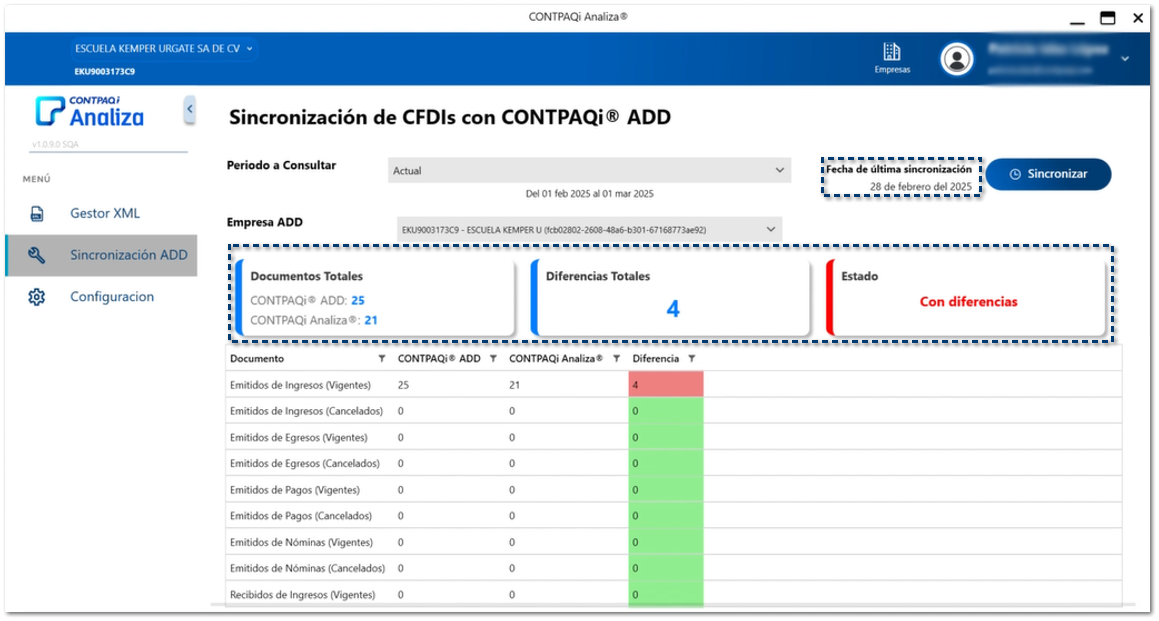This screenshot has height=621, width=1159.
Task: Expand the company selector ESCUELA KEMPER URGATE
Action: coord(164,49)
